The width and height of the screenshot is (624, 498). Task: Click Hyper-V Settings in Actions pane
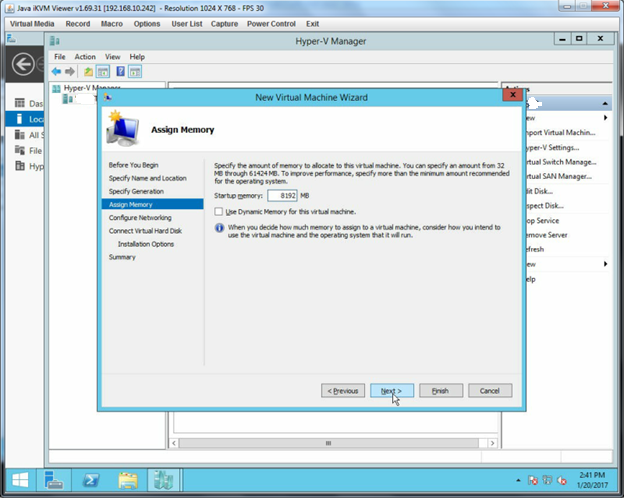tap(552, 147)
